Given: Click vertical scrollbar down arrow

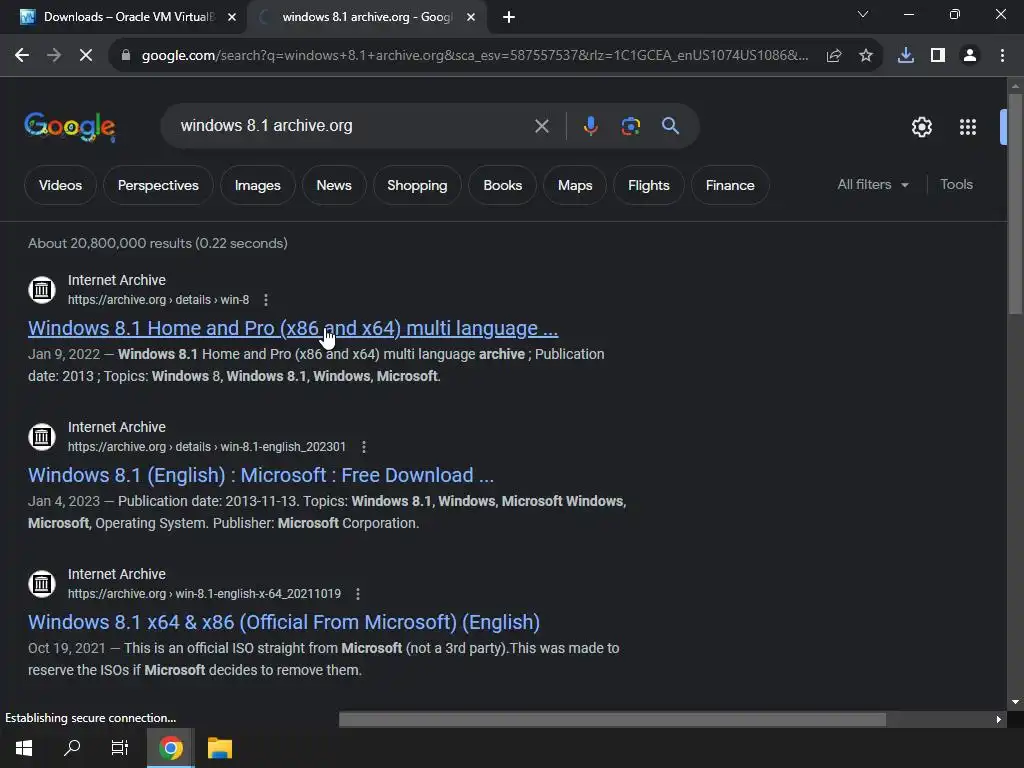Looking at the screenshot, I should 1015,703.
